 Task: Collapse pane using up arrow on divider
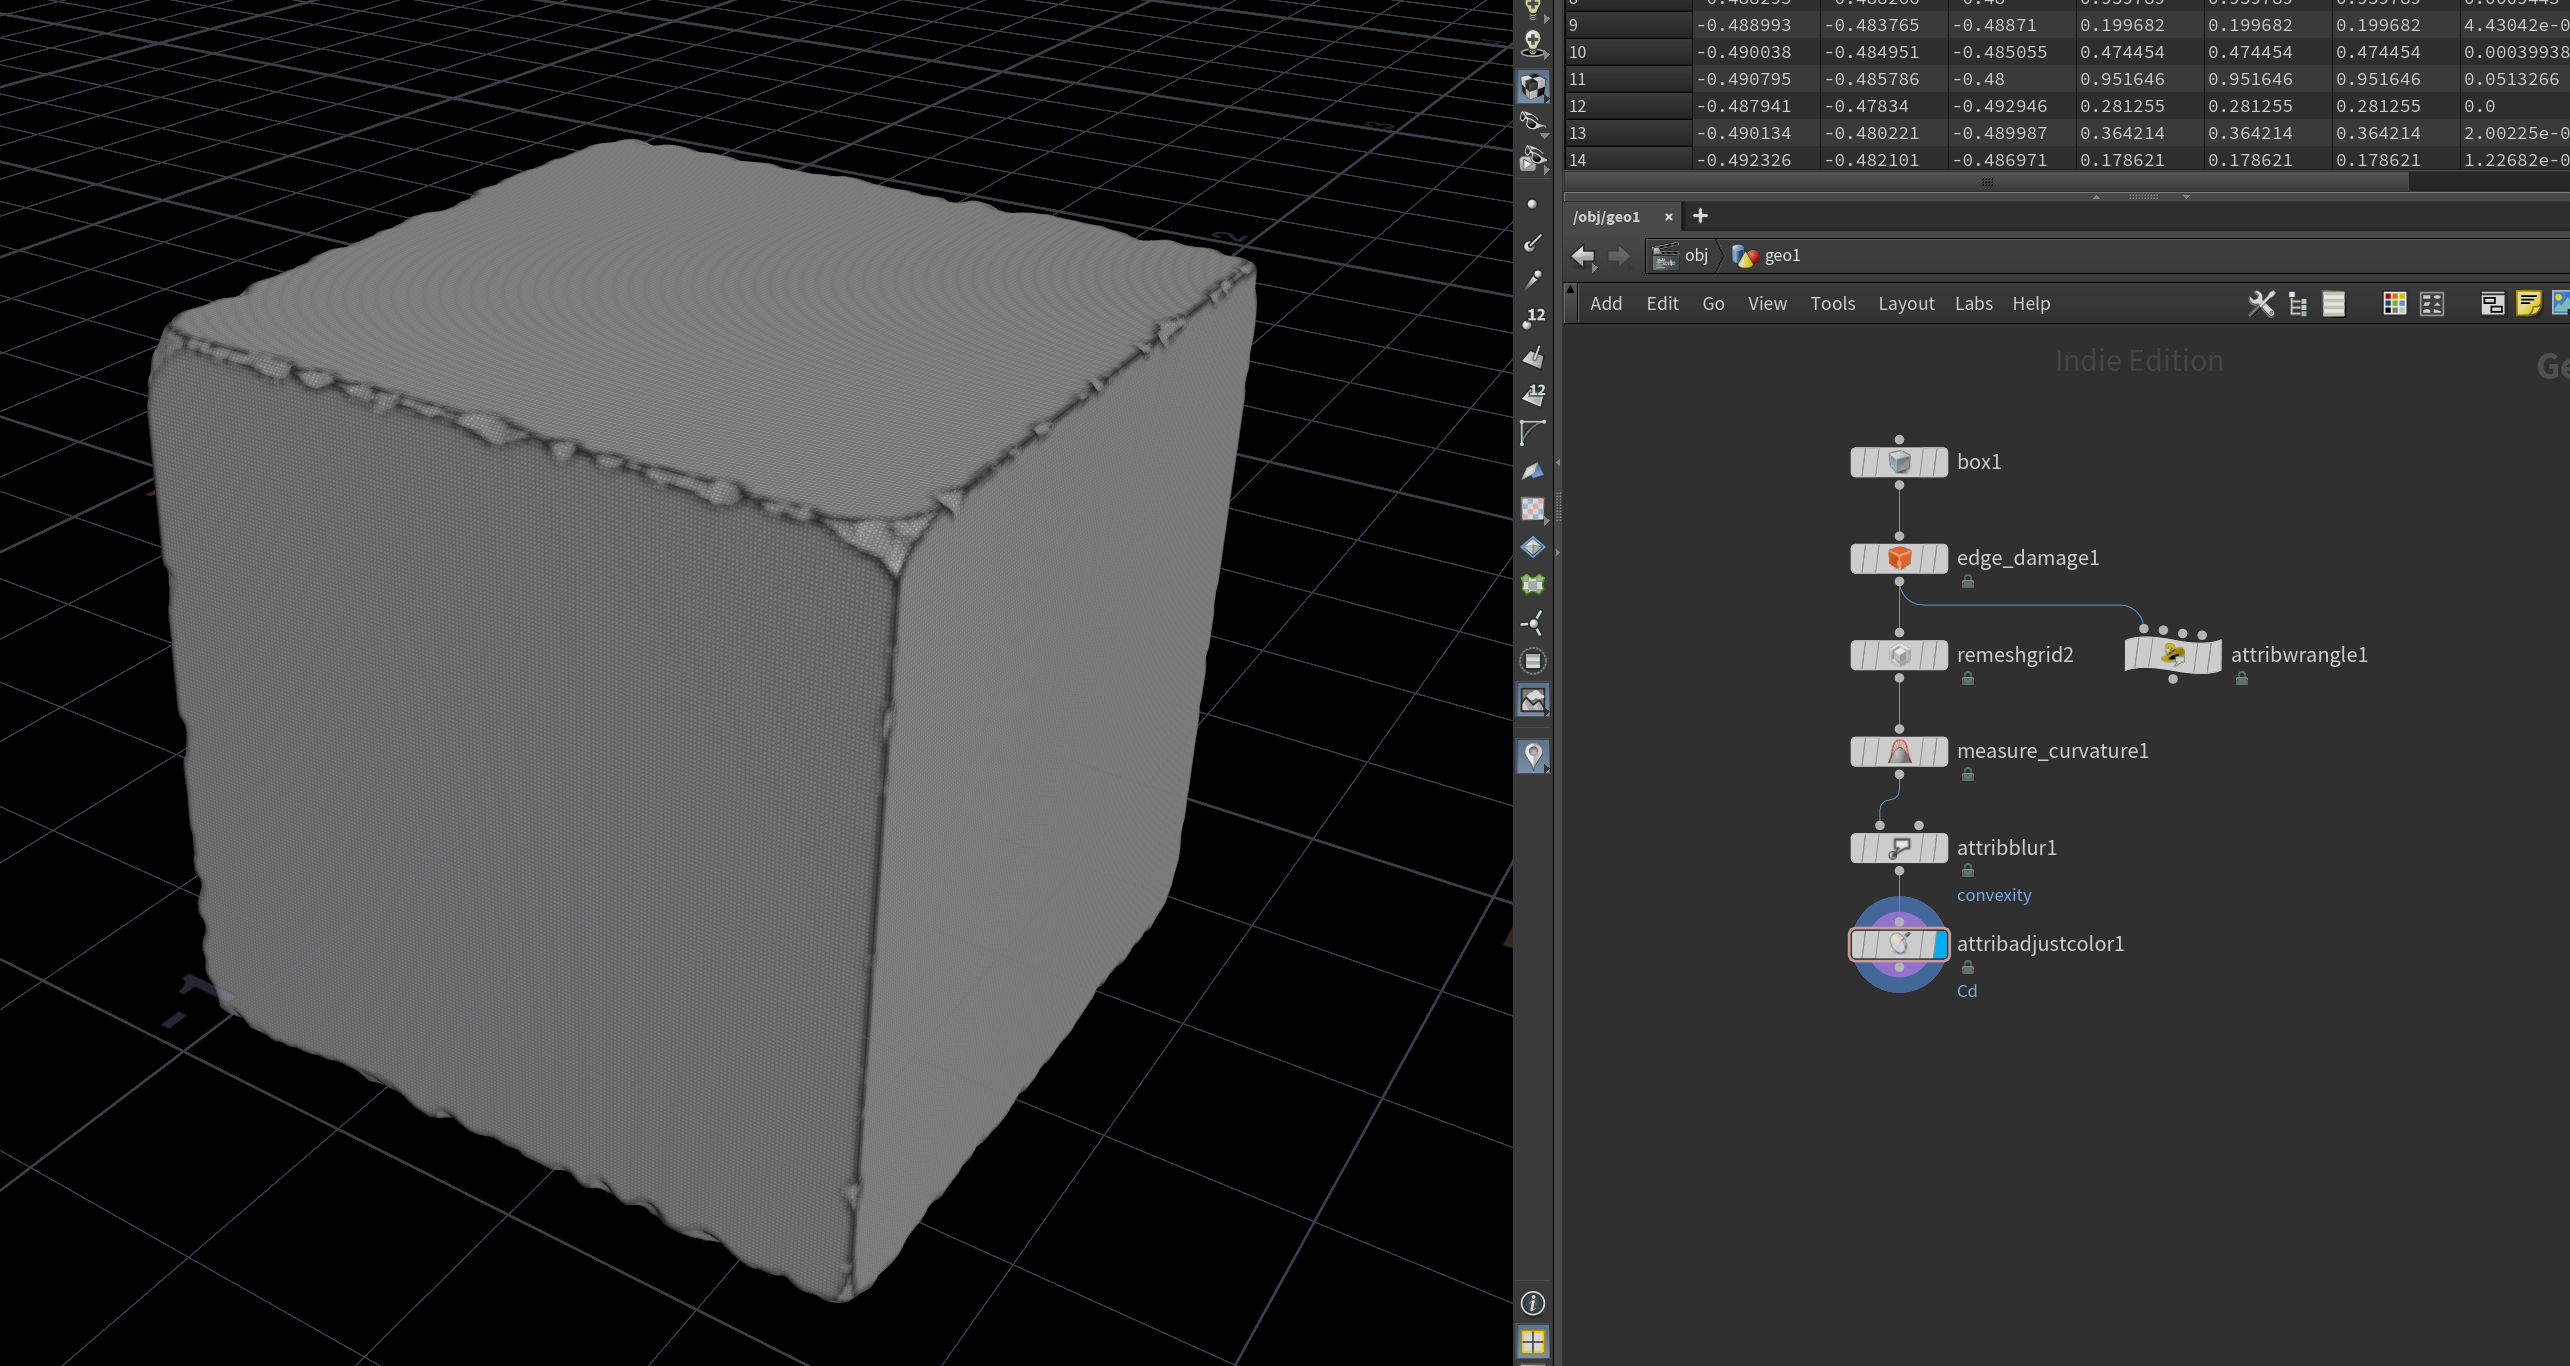pyautogui.click(x=2096, y=197)
